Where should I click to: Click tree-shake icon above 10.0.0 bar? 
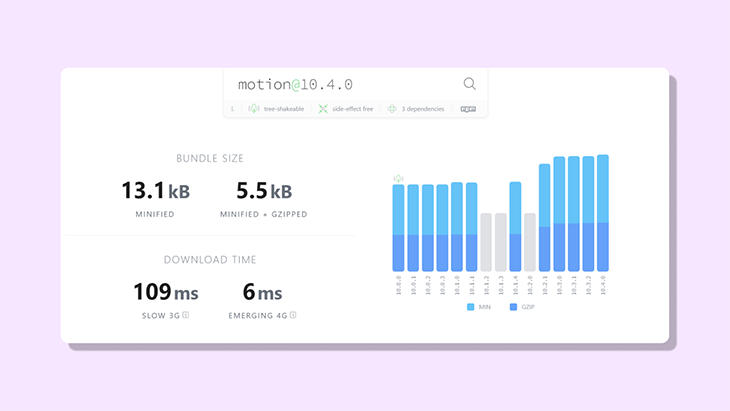click(x=398, y=178)
